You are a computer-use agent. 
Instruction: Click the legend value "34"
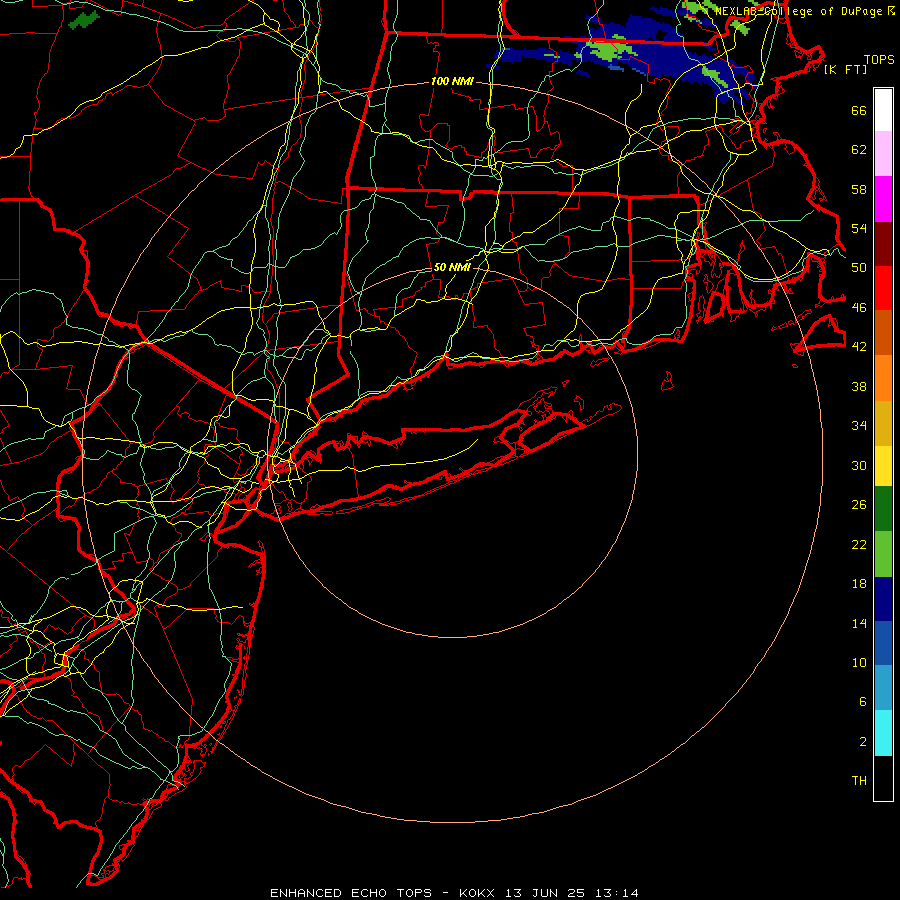[x=859, y=426]
